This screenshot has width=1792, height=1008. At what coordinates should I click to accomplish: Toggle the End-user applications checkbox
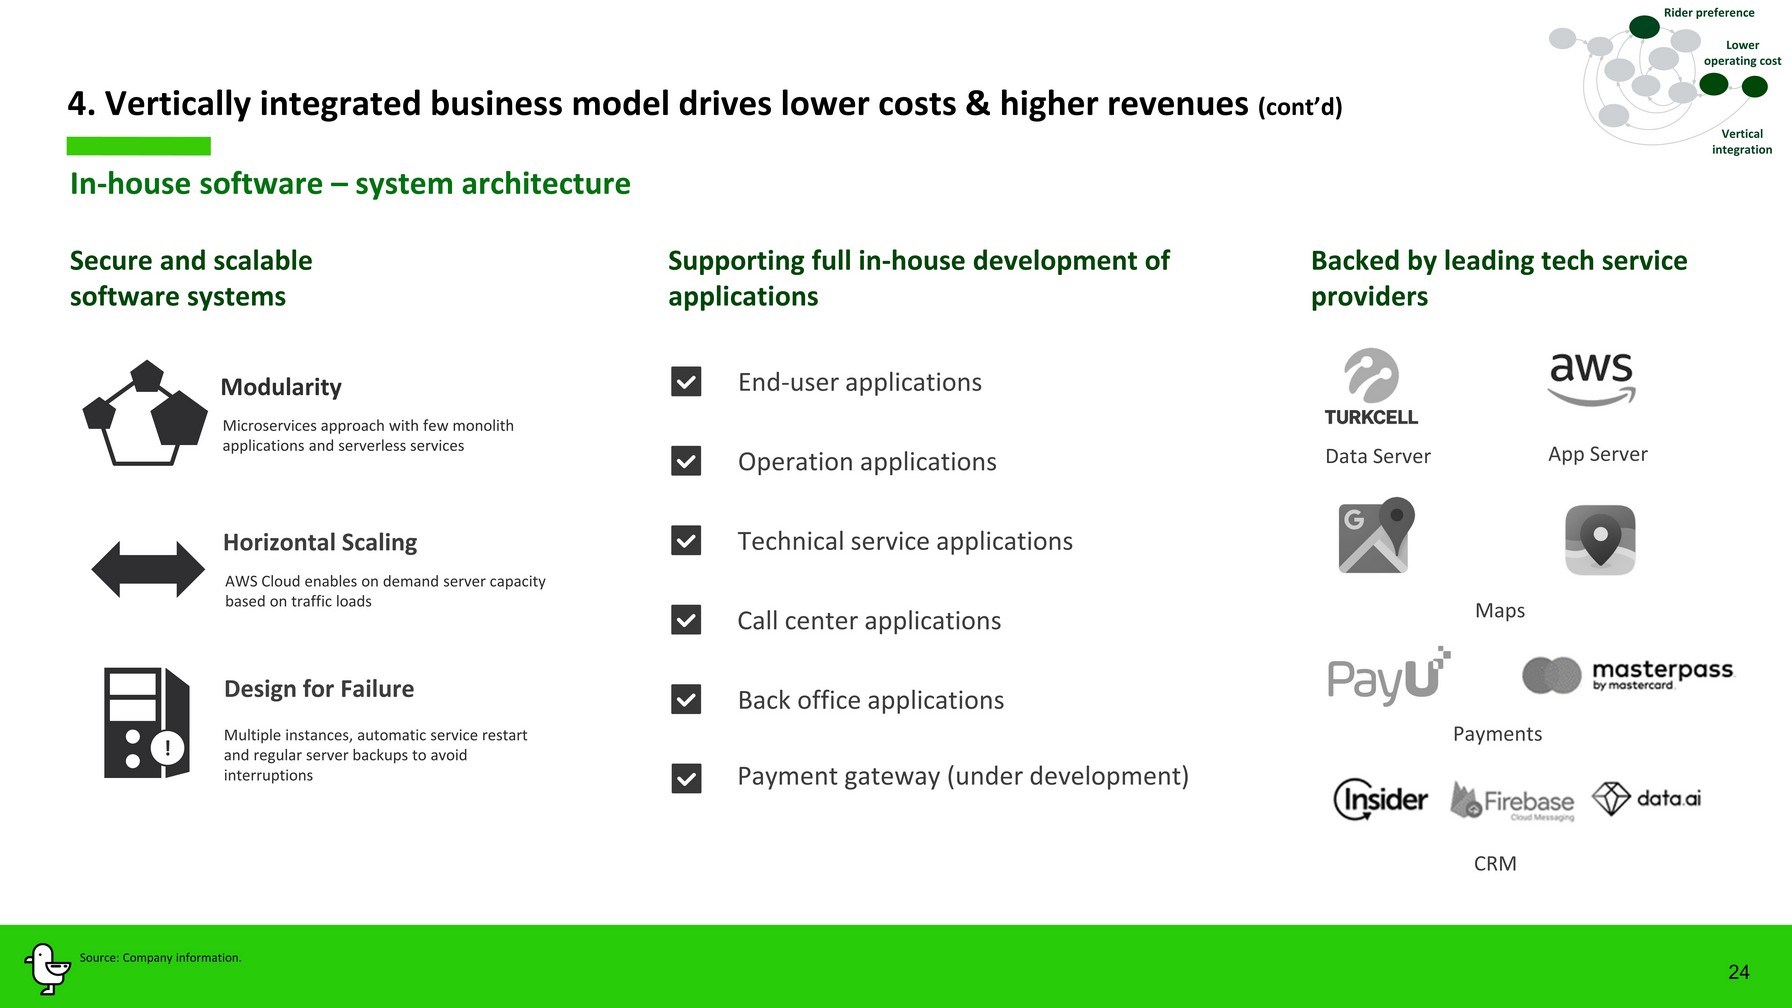tap(686, 382)
